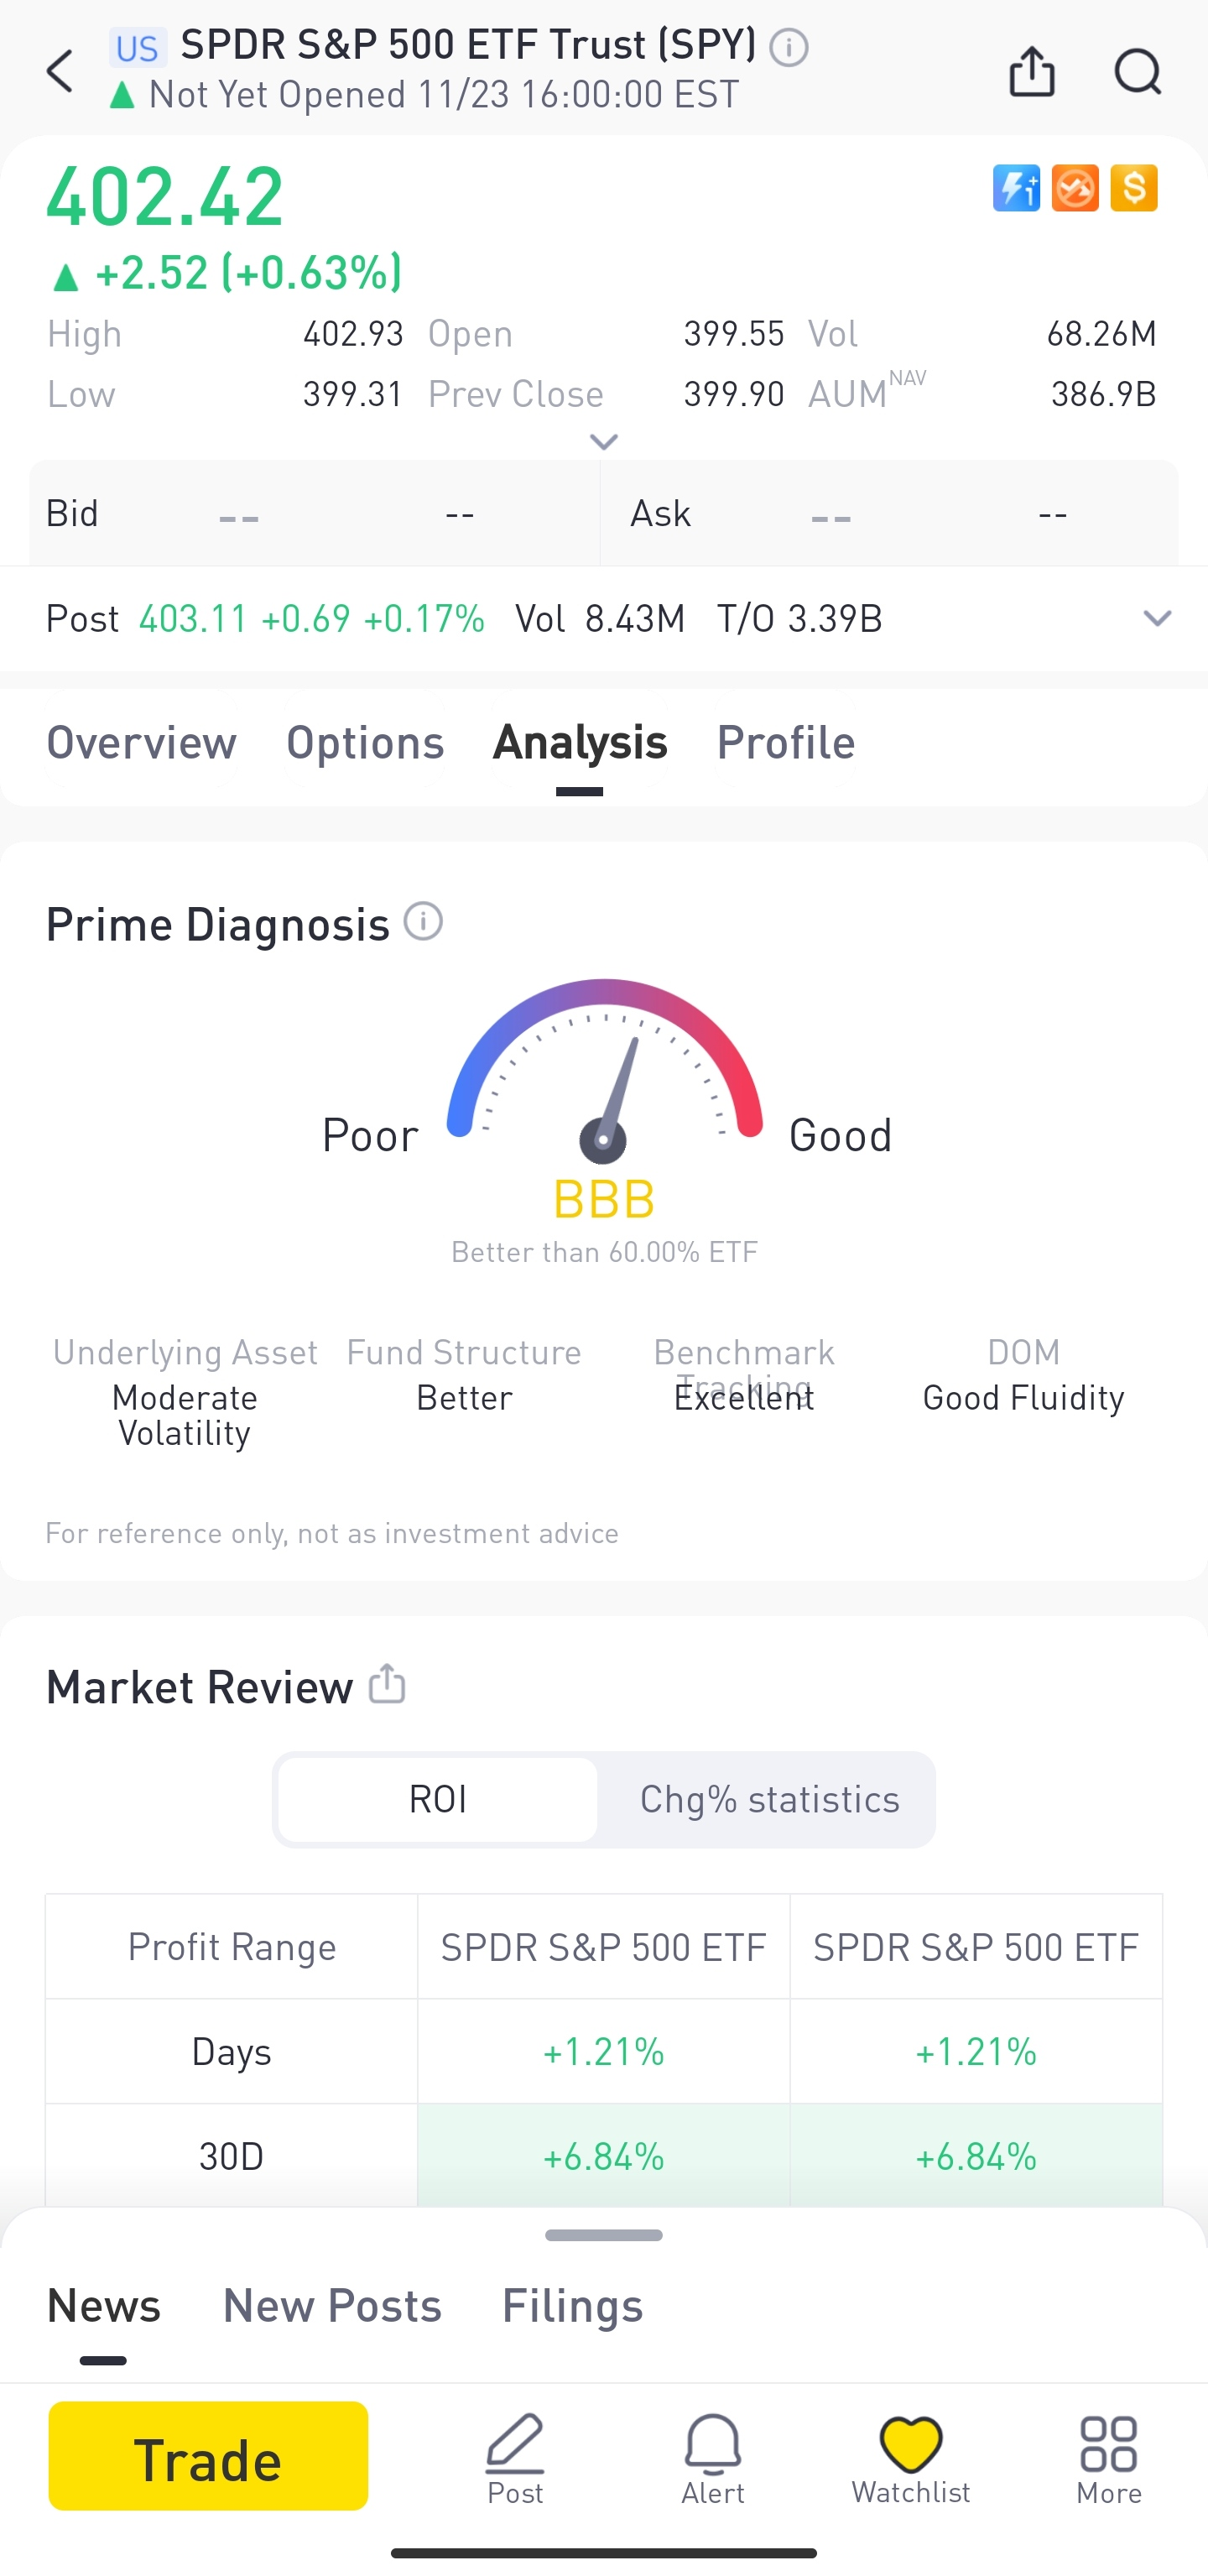Image resolution: width=1208 pixels, height=2576 pixels.
Task: Pull up the News panel handle
Action: pyautogui.click(x=604, y=2235)
